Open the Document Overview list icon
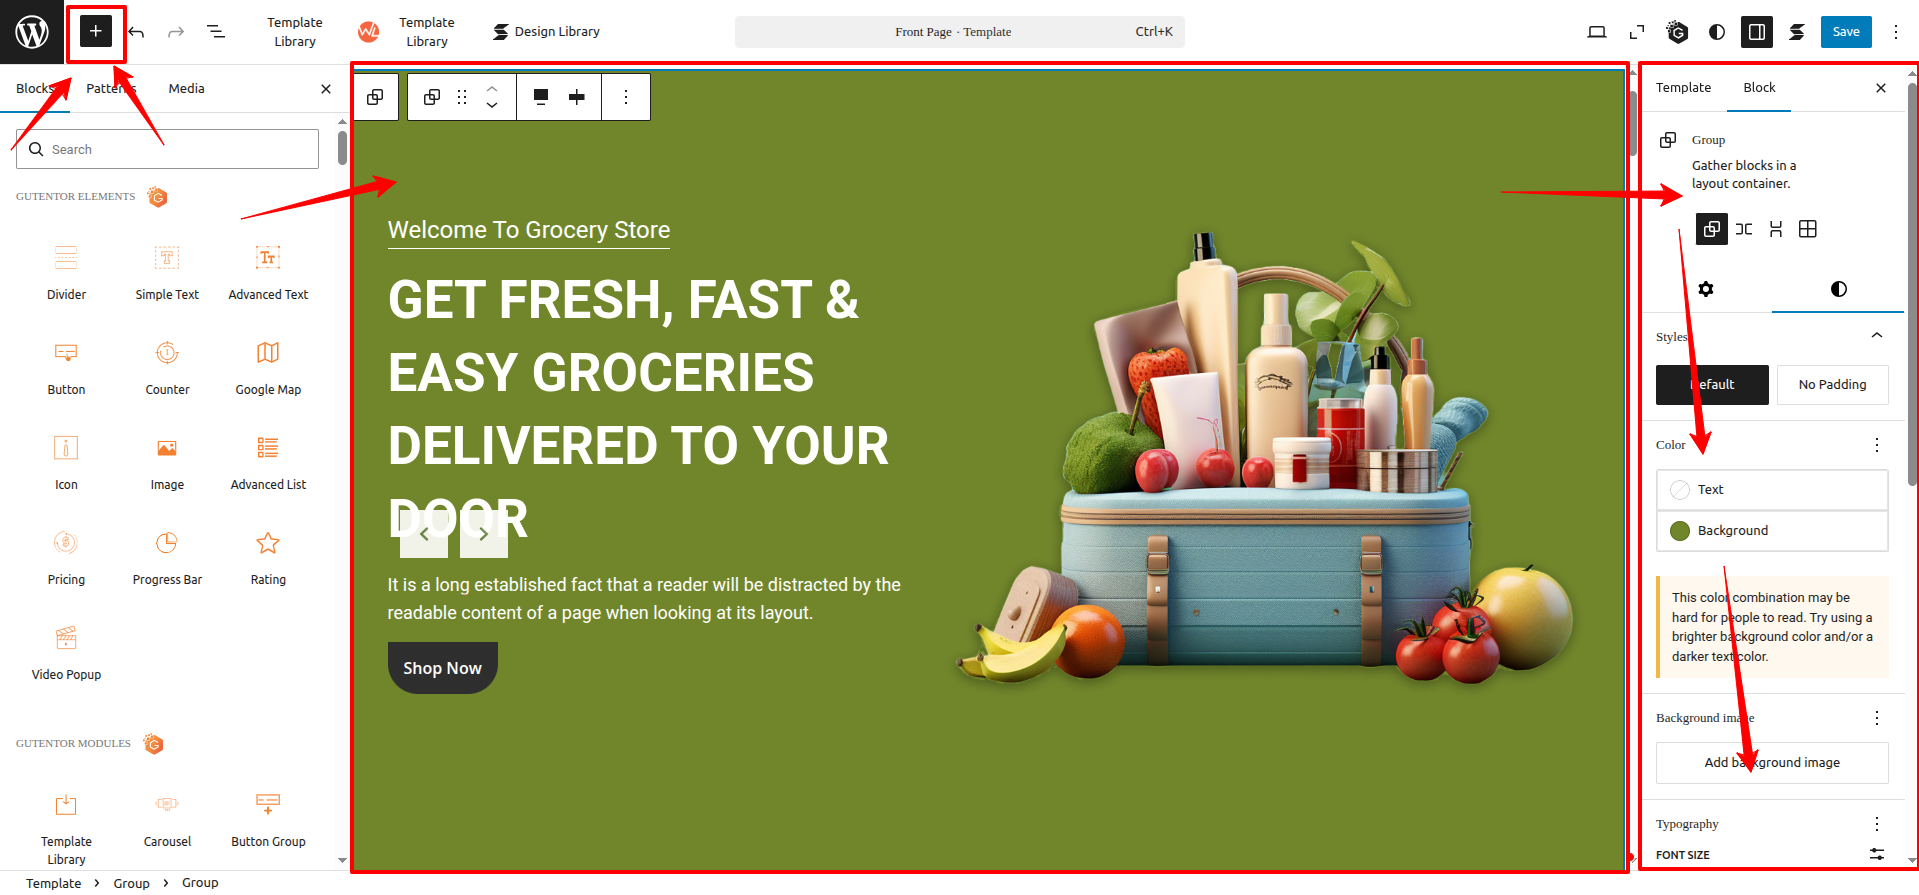 216,32
